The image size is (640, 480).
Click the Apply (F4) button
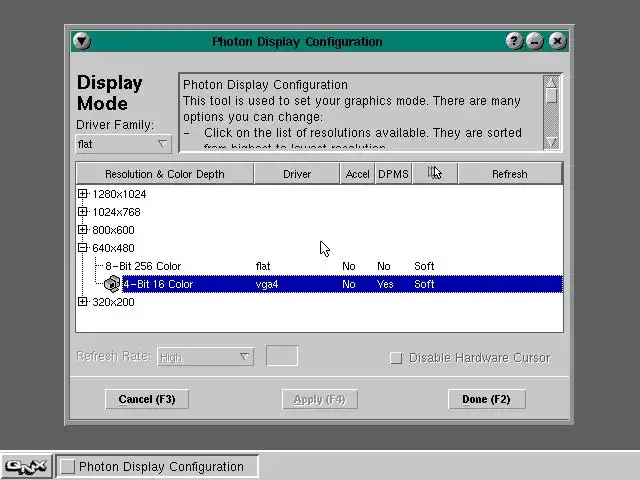pos(320,399)
